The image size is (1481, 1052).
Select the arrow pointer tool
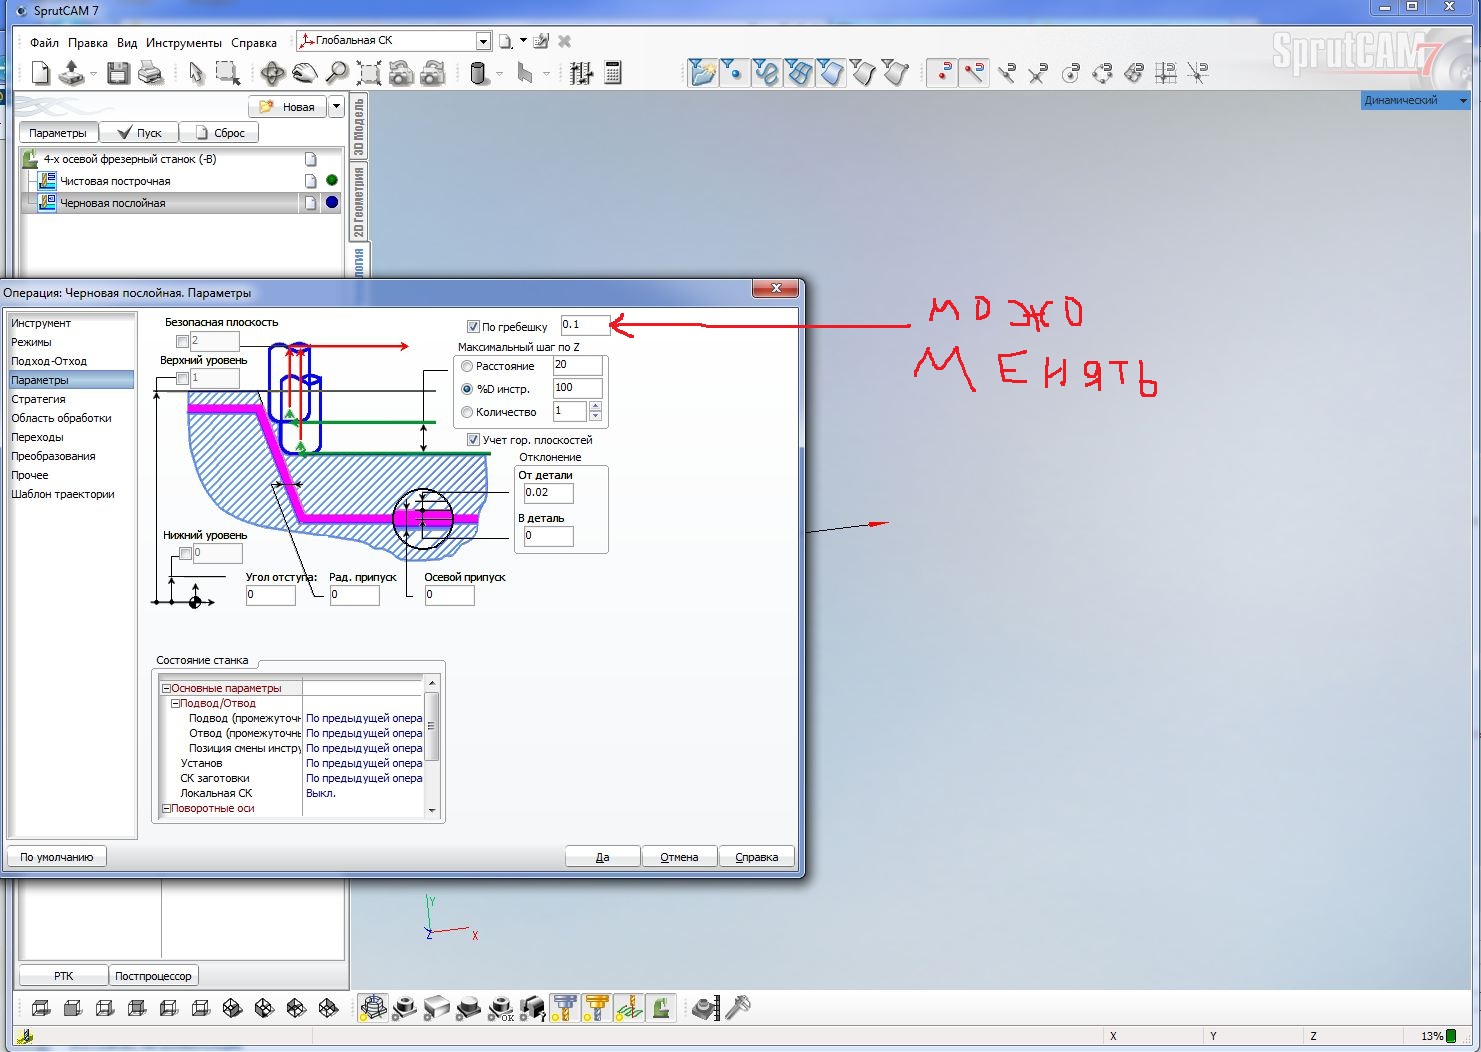tap(196, 73)
